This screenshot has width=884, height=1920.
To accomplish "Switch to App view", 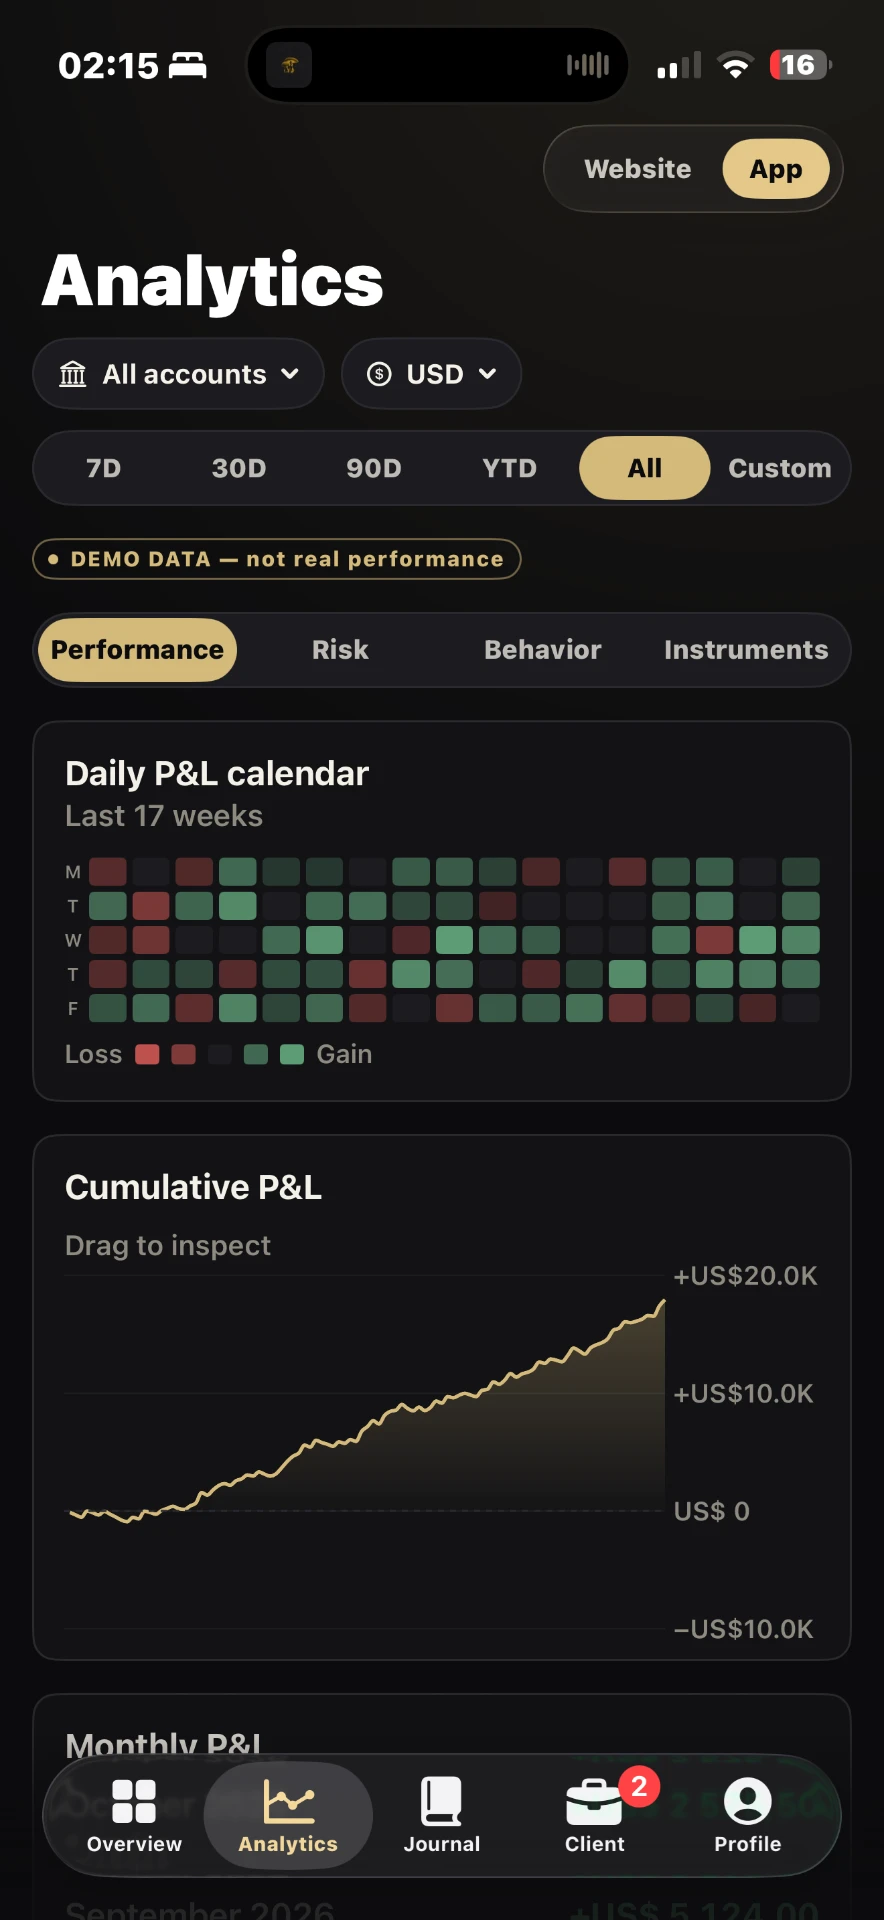I will [x=776, y=169].
